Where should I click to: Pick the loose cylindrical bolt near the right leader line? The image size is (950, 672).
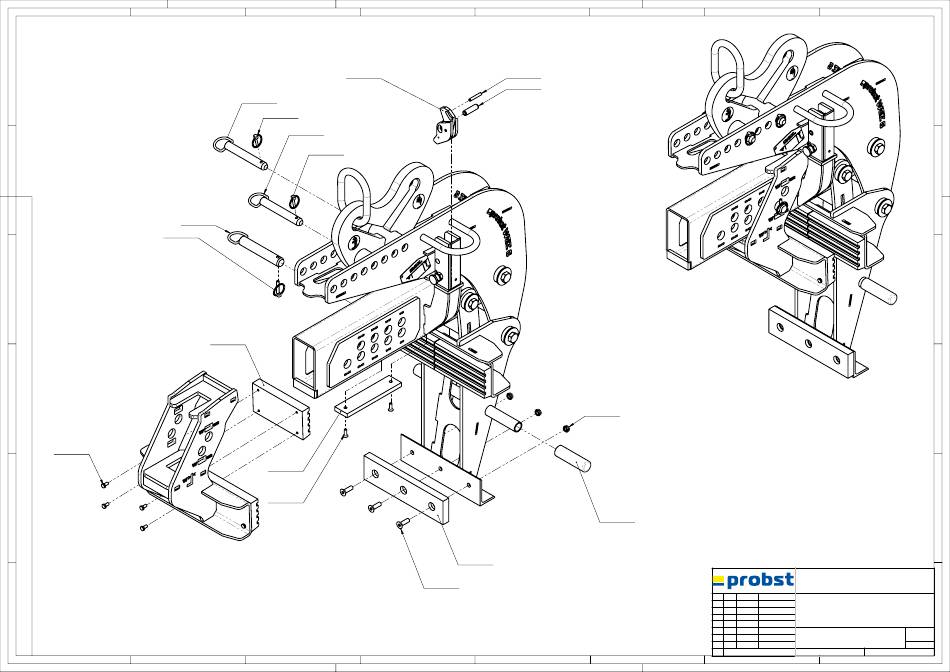click(x=573, y=459)
